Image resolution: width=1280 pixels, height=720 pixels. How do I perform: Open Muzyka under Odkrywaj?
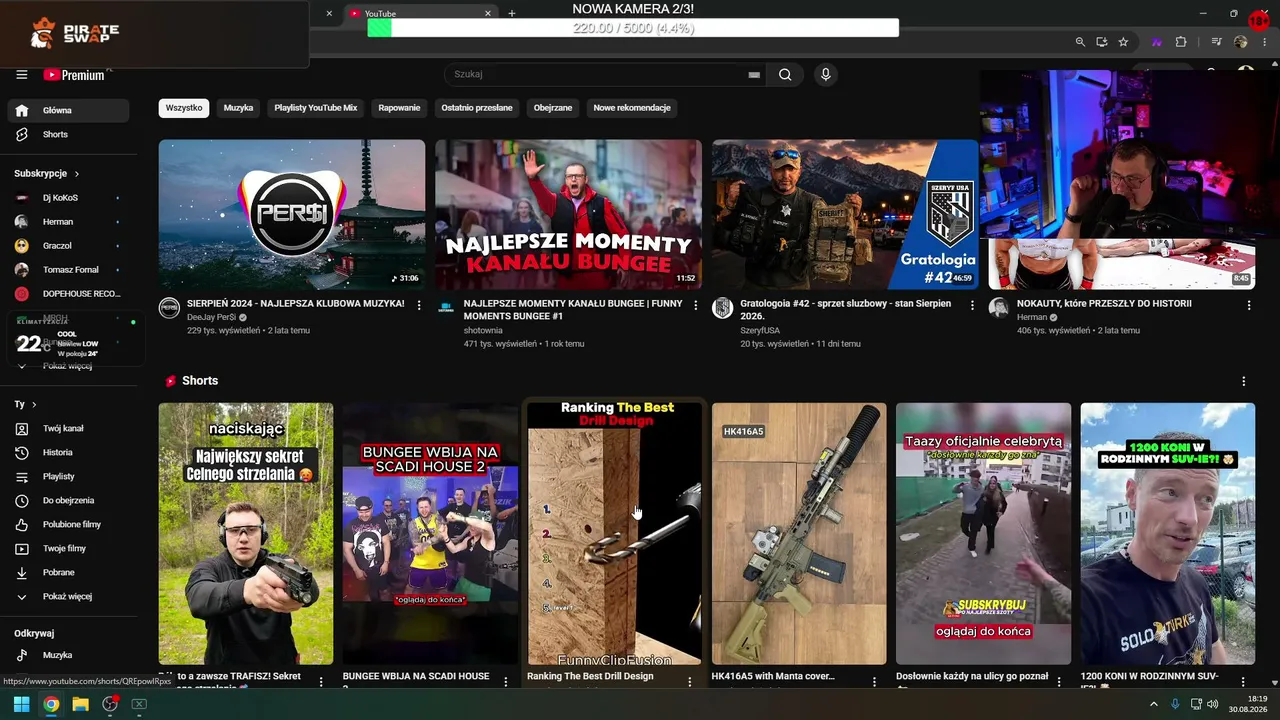(x=68, y=655)
